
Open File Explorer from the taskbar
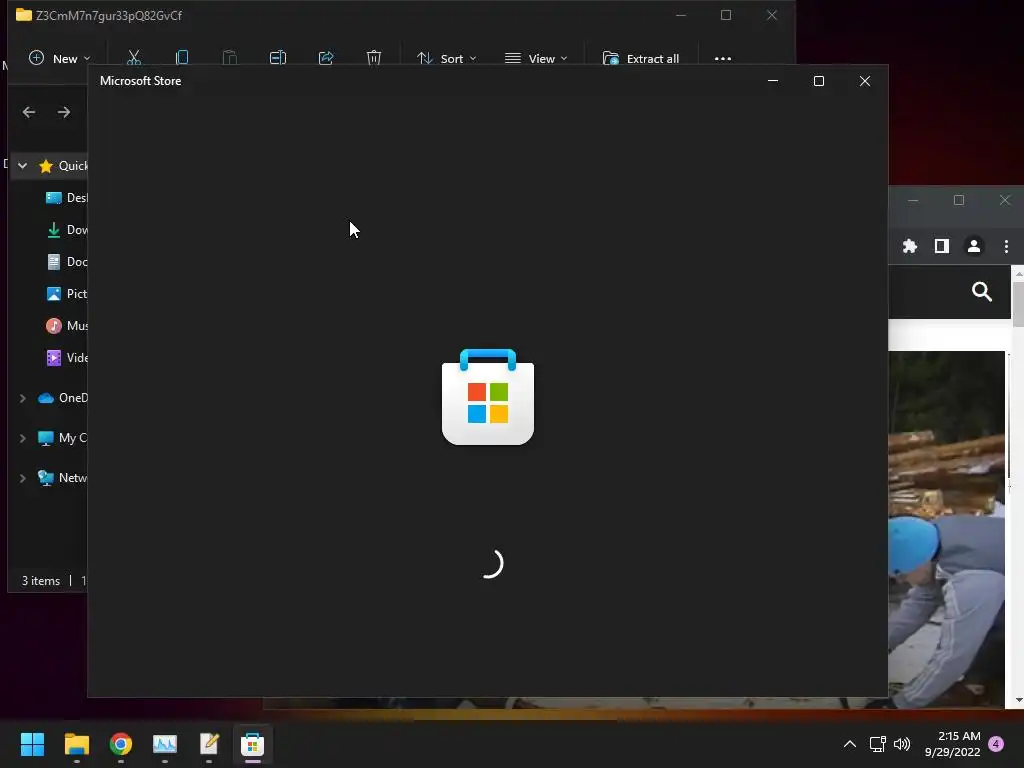pos(76,744)
